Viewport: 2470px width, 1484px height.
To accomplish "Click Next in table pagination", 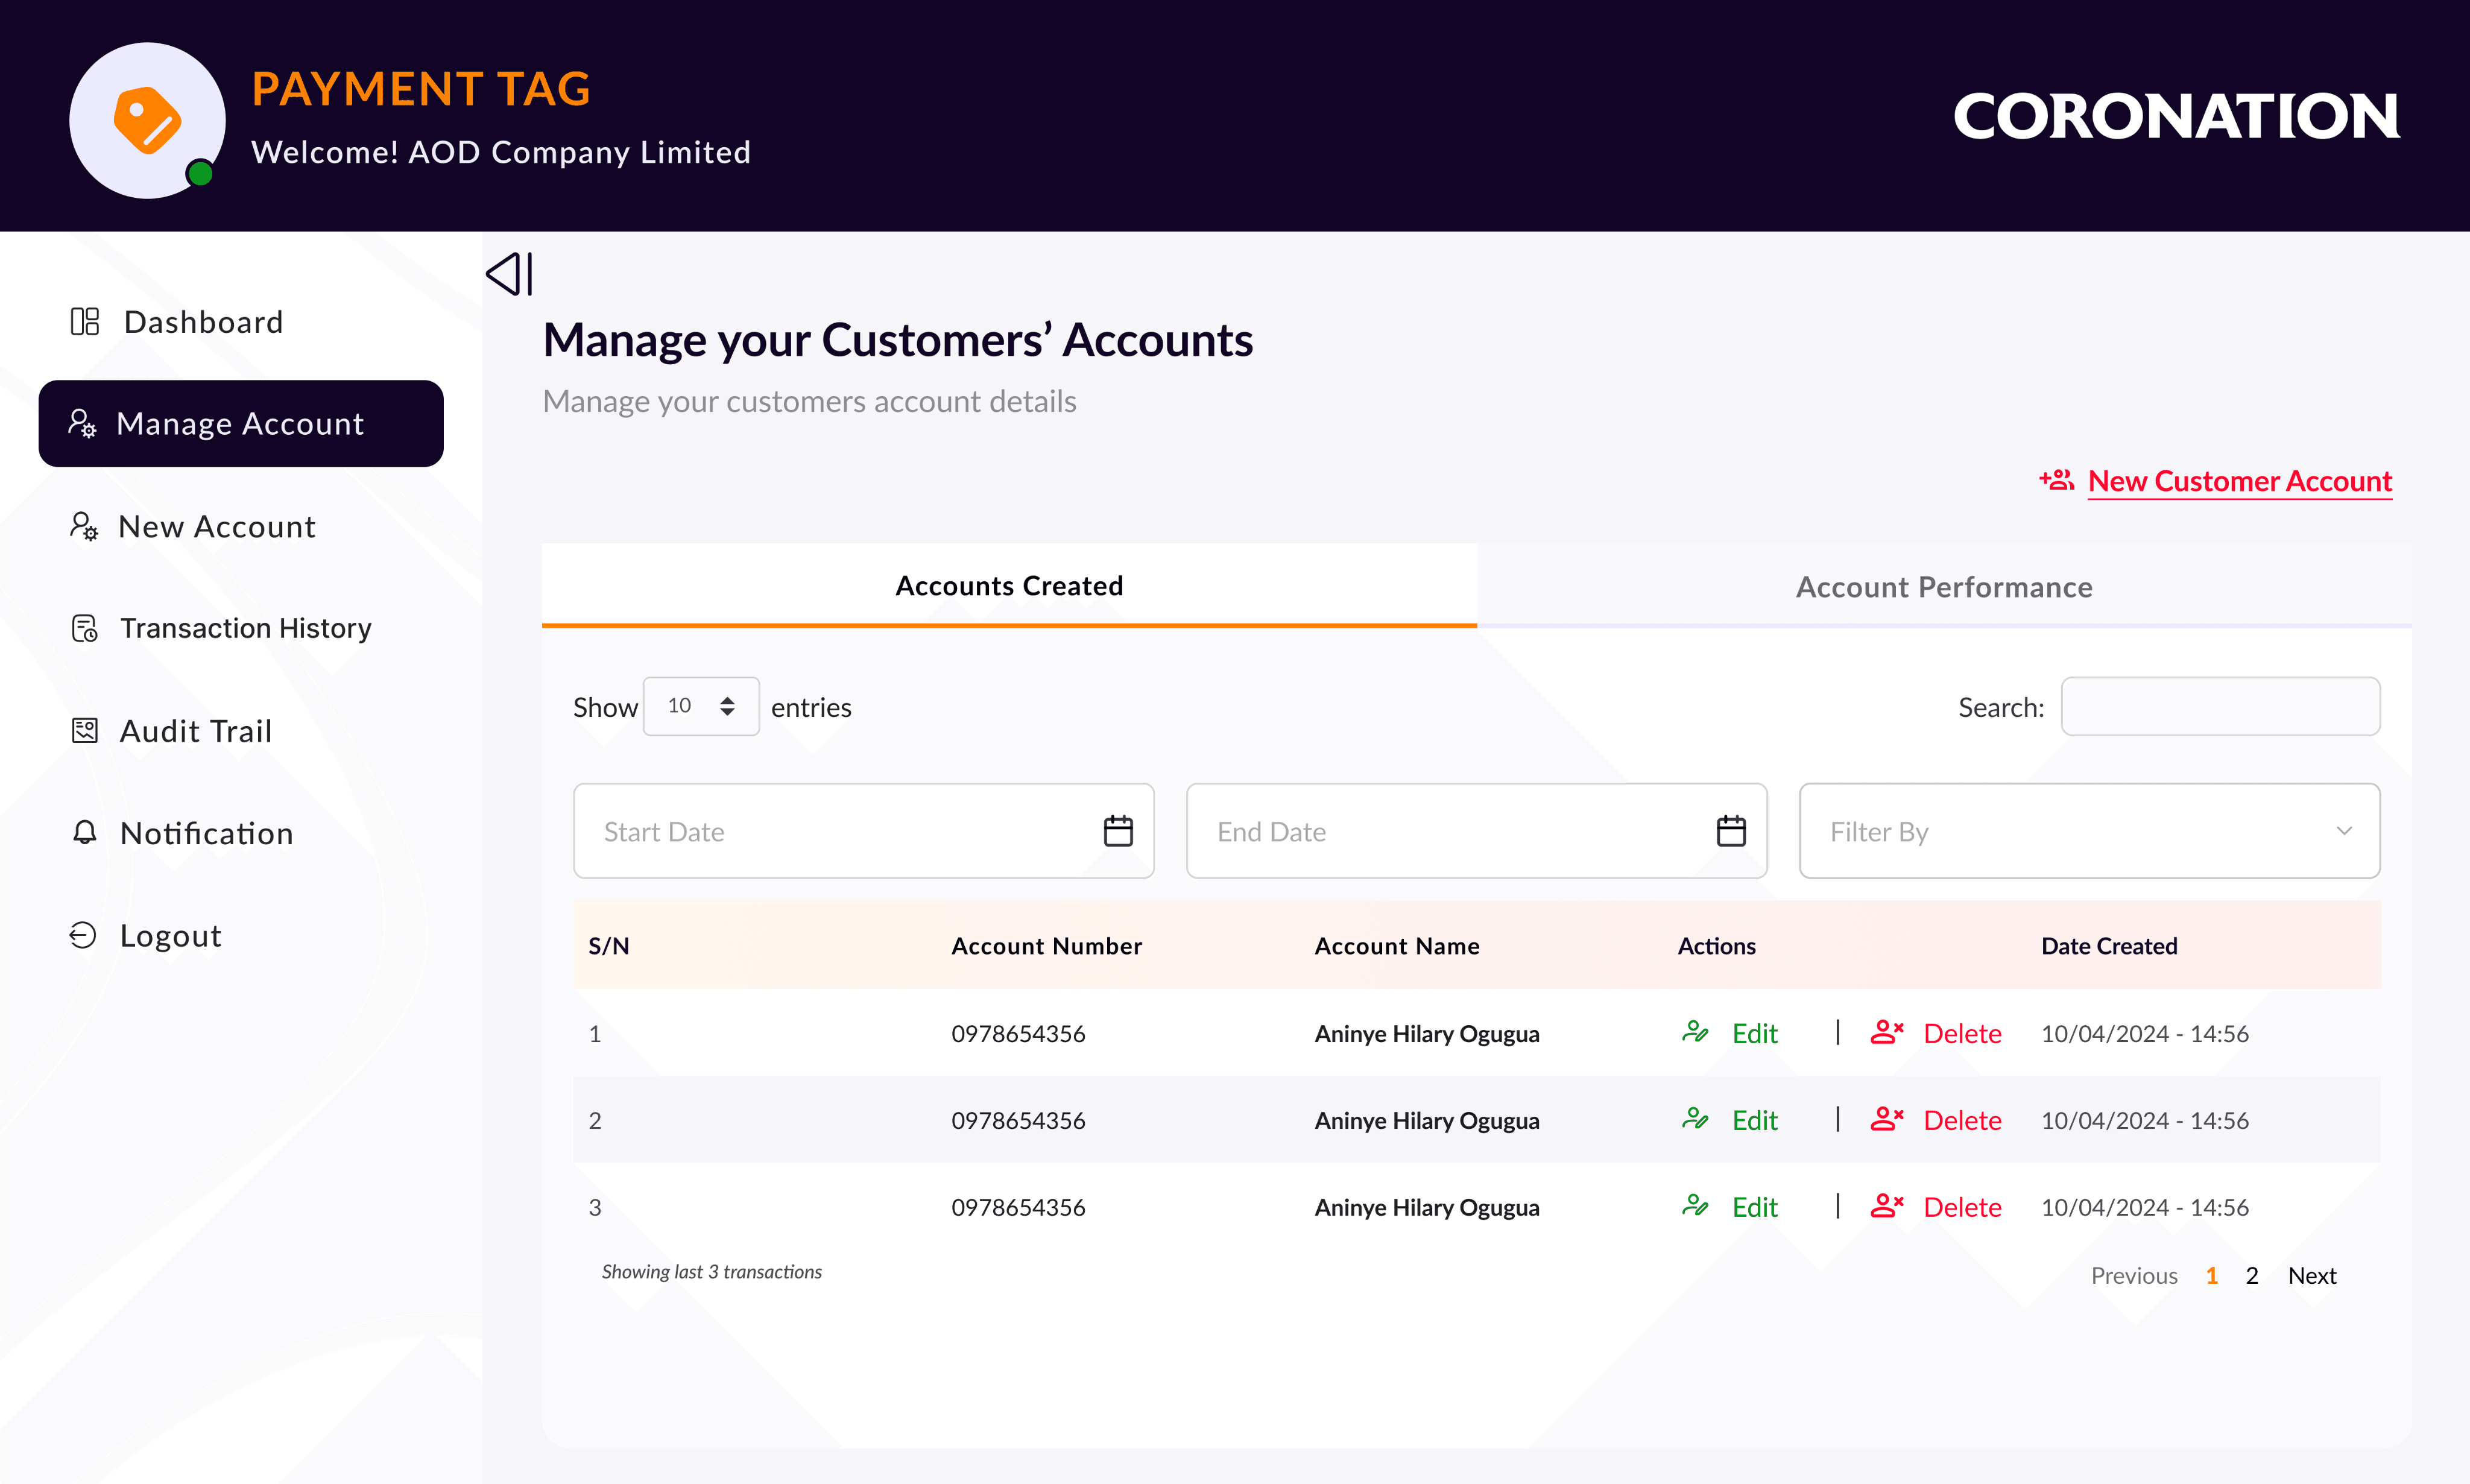I will coord(2311,1275).
